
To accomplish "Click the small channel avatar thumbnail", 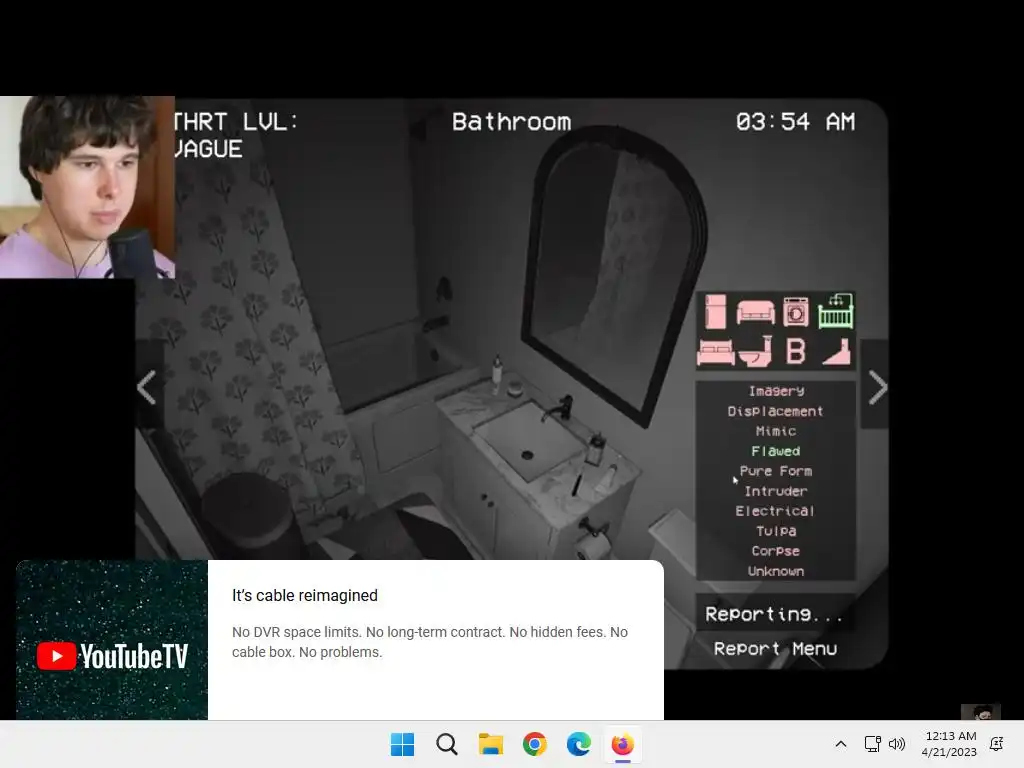I will (980, 712).
